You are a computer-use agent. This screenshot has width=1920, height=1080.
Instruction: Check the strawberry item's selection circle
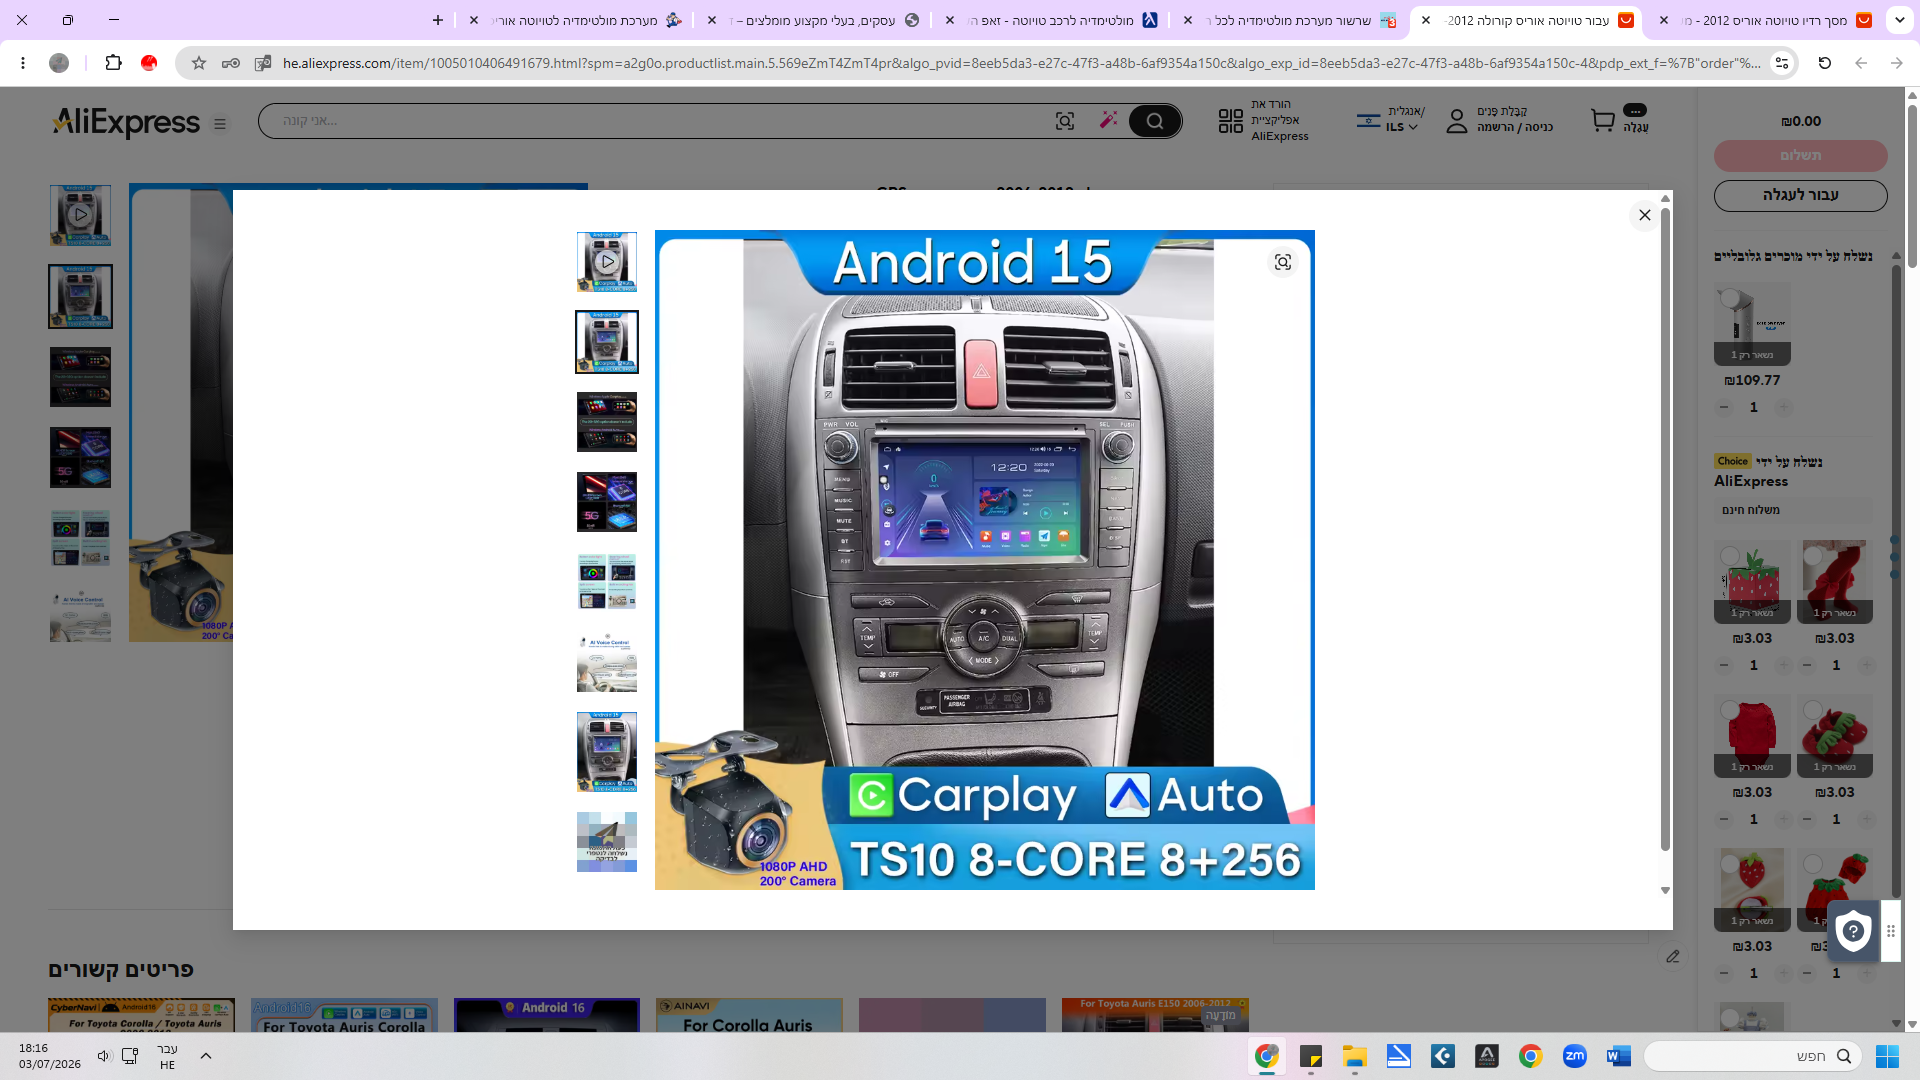[1730, 556]
